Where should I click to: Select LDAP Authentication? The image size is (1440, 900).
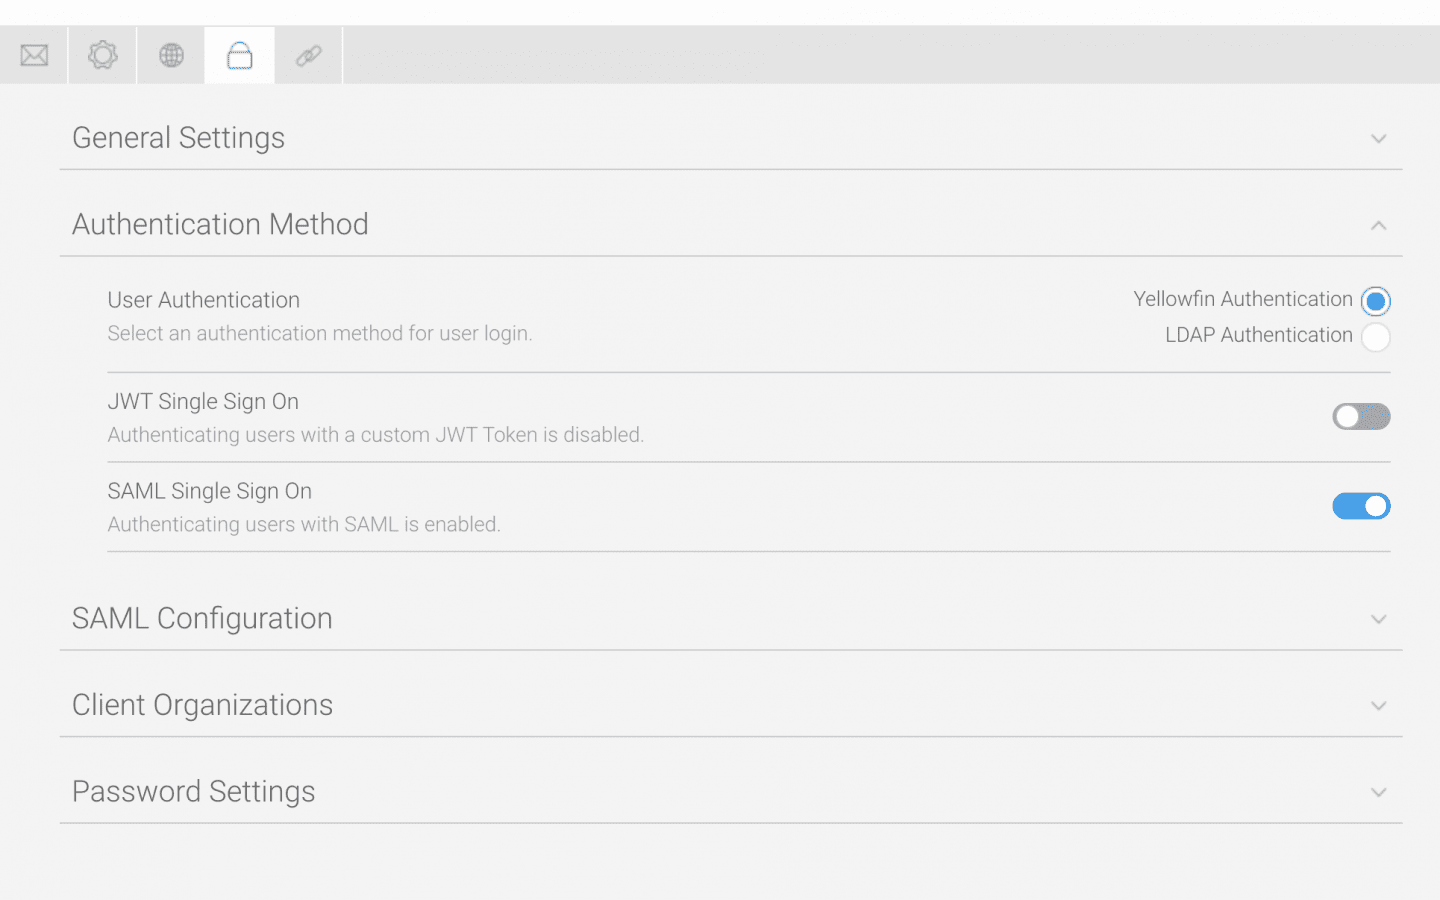point(1377,337)
